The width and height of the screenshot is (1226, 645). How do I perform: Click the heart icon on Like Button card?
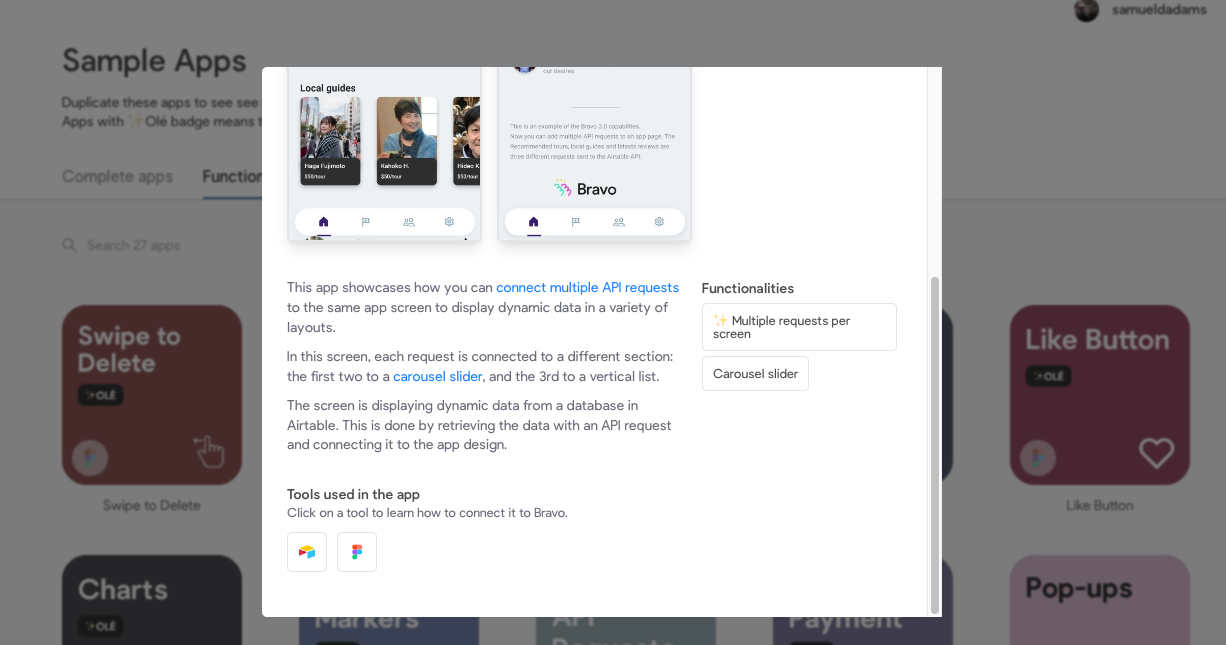tap(1156, 453)
